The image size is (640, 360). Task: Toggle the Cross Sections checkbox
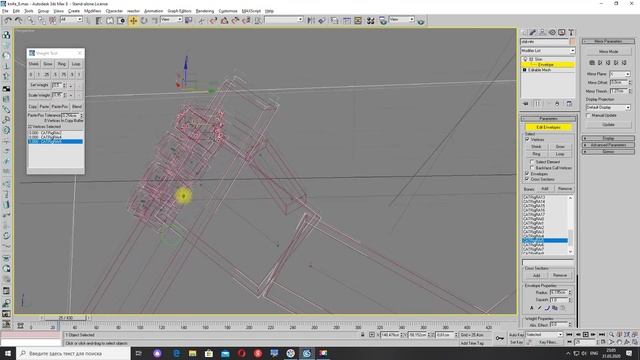click(527, 179)
